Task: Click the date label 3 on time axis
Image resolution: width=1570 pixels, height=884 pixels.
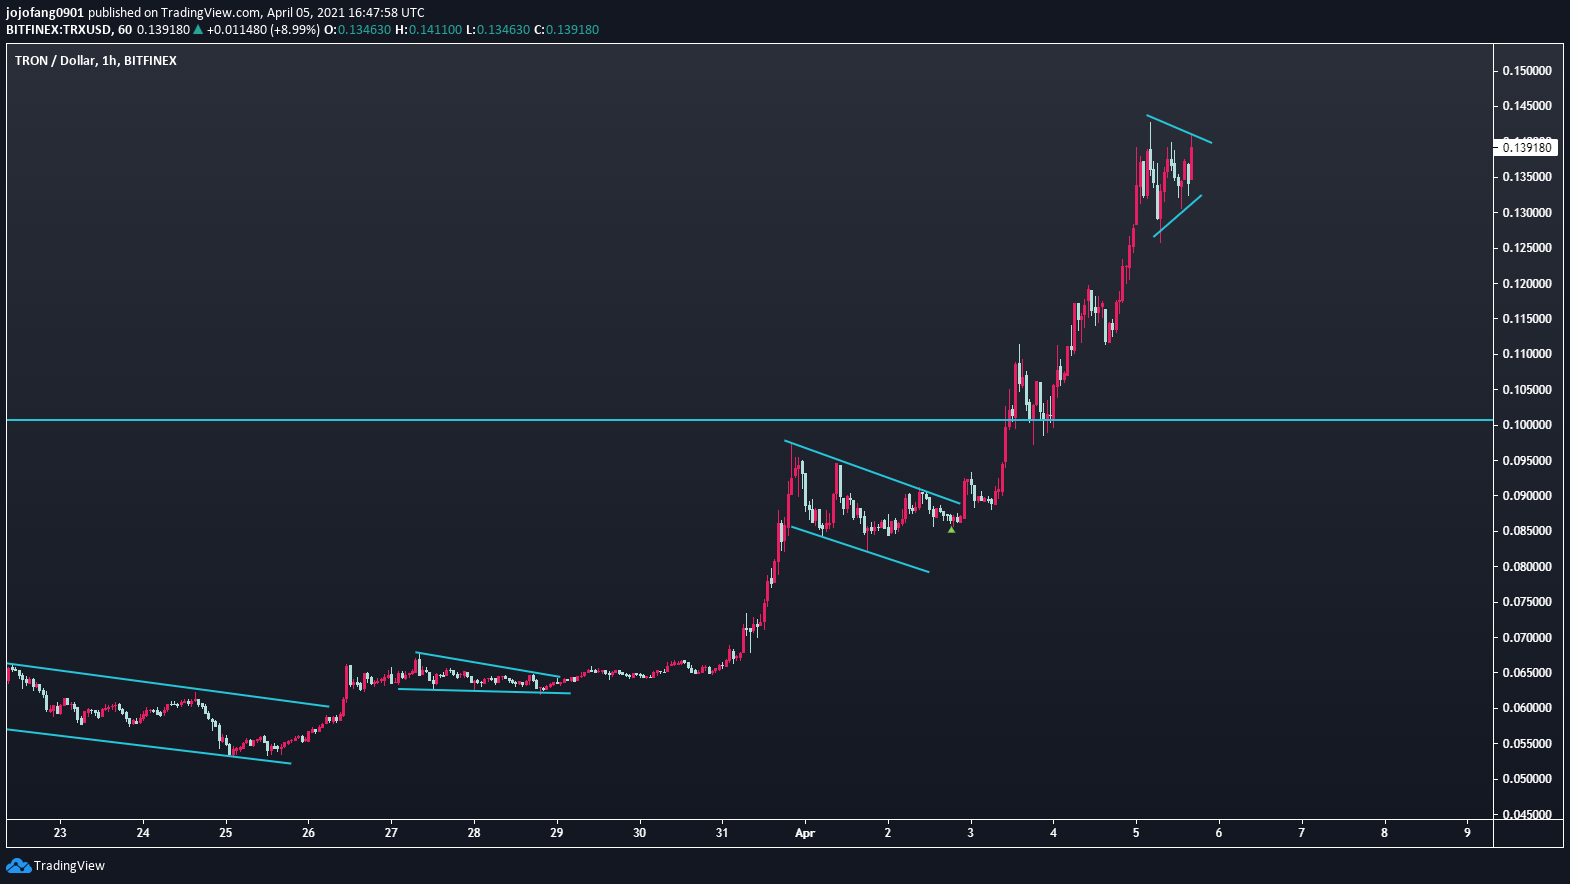Action: point(970,833)
